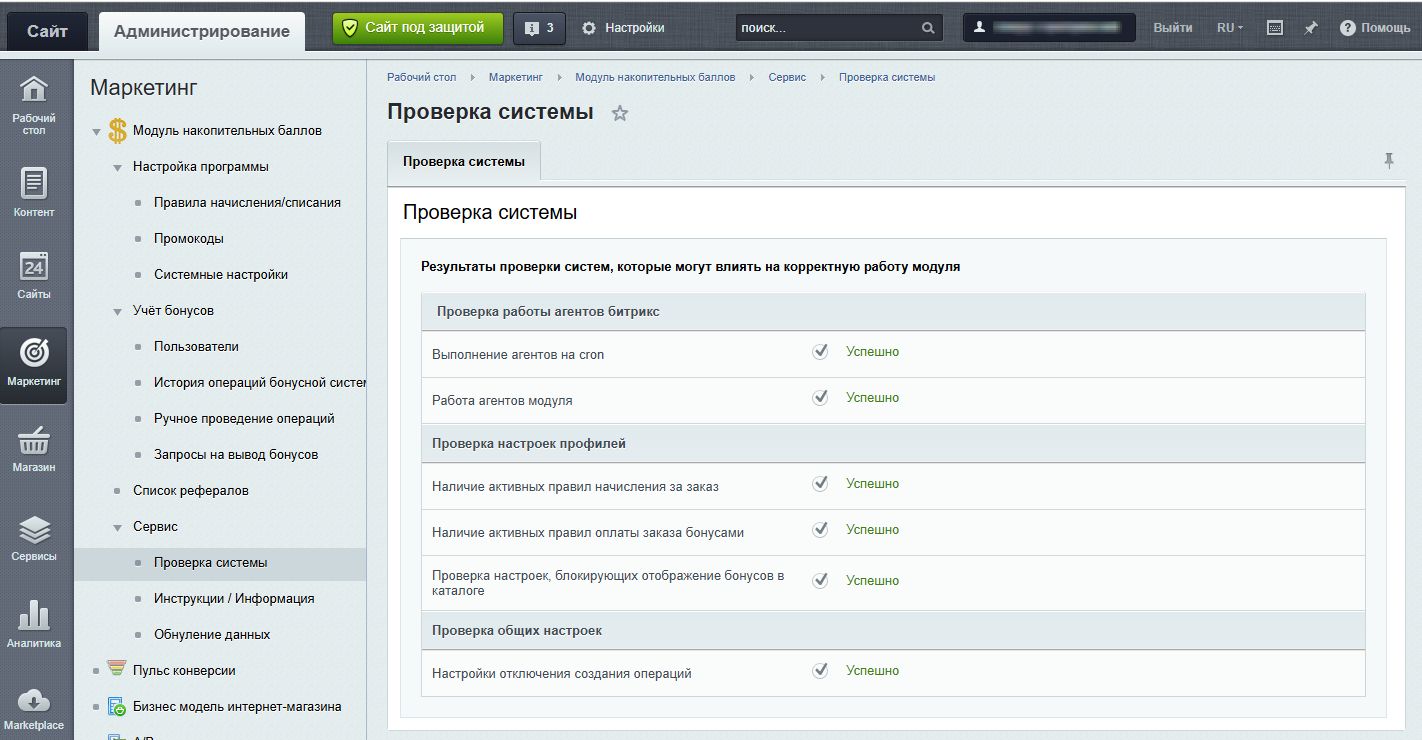Open the RU language dropdown

pyautogui.click(x=1230, y=28)
